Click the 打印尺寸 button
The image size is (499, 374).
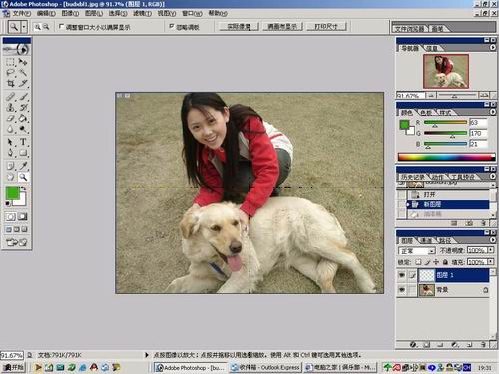[326, 26]
